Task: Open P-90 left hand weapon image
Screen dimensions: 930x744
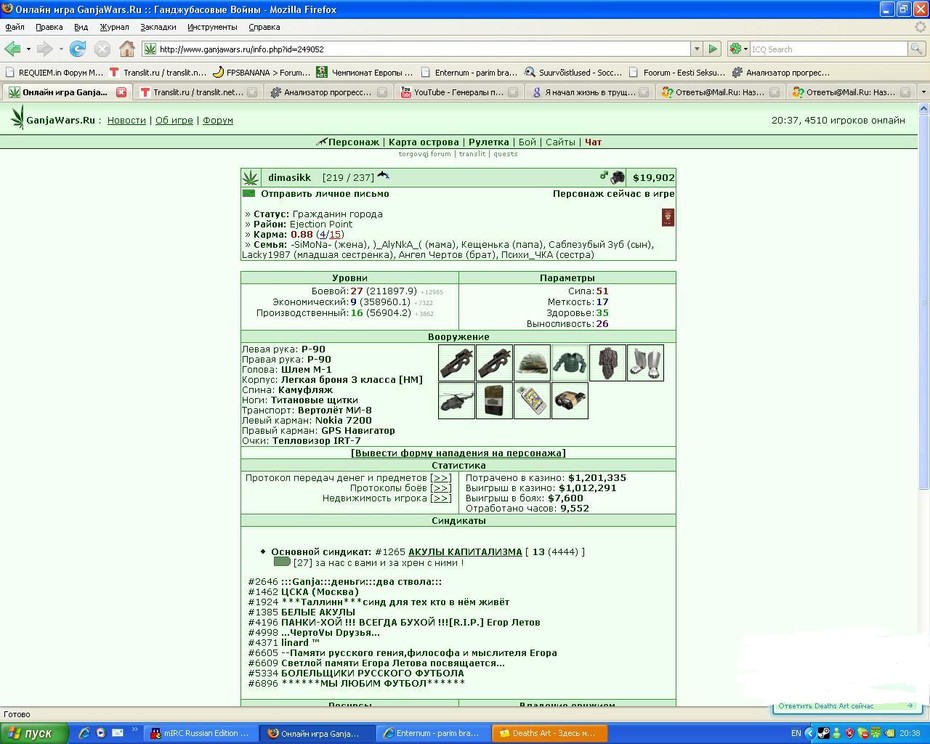Action: pyautogui.click(x=456, y=363)
